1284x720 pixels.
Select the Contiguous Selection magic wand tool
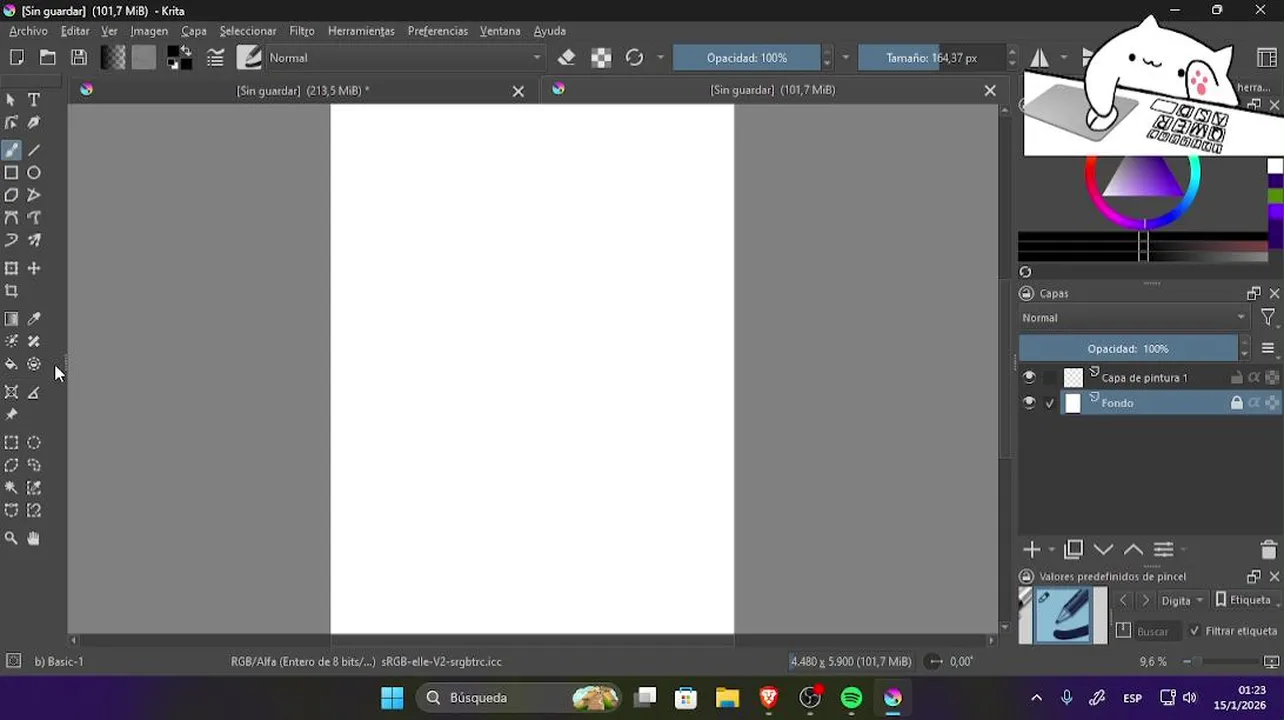pos(11,488)
